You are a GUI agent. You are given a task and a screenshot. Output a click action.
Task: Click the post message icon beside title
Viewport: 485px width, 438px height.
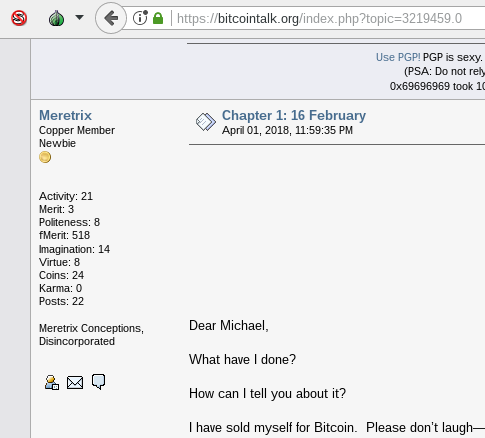205,122
